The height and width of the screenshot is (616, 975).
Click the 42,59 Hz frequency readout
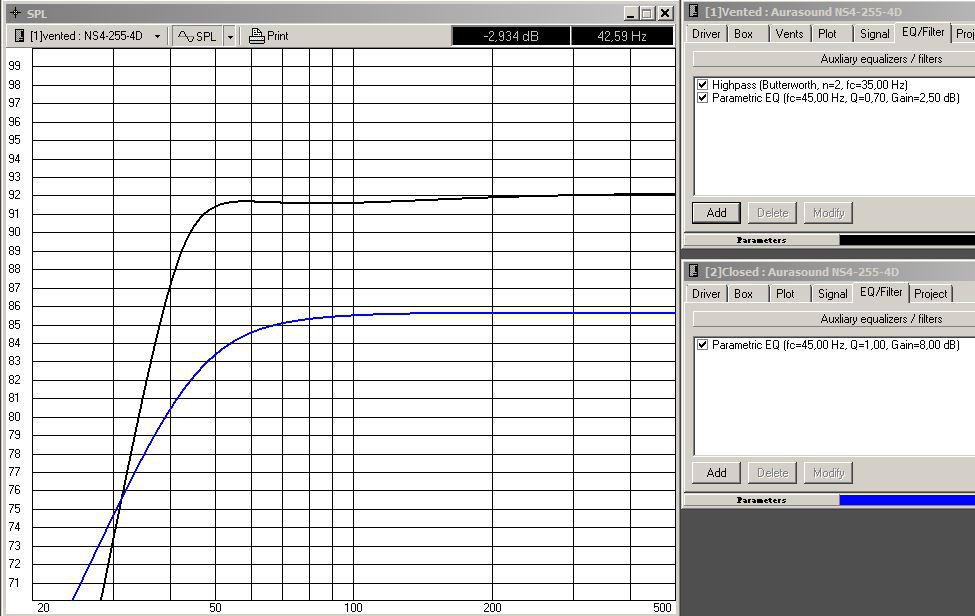coord(621,36)
